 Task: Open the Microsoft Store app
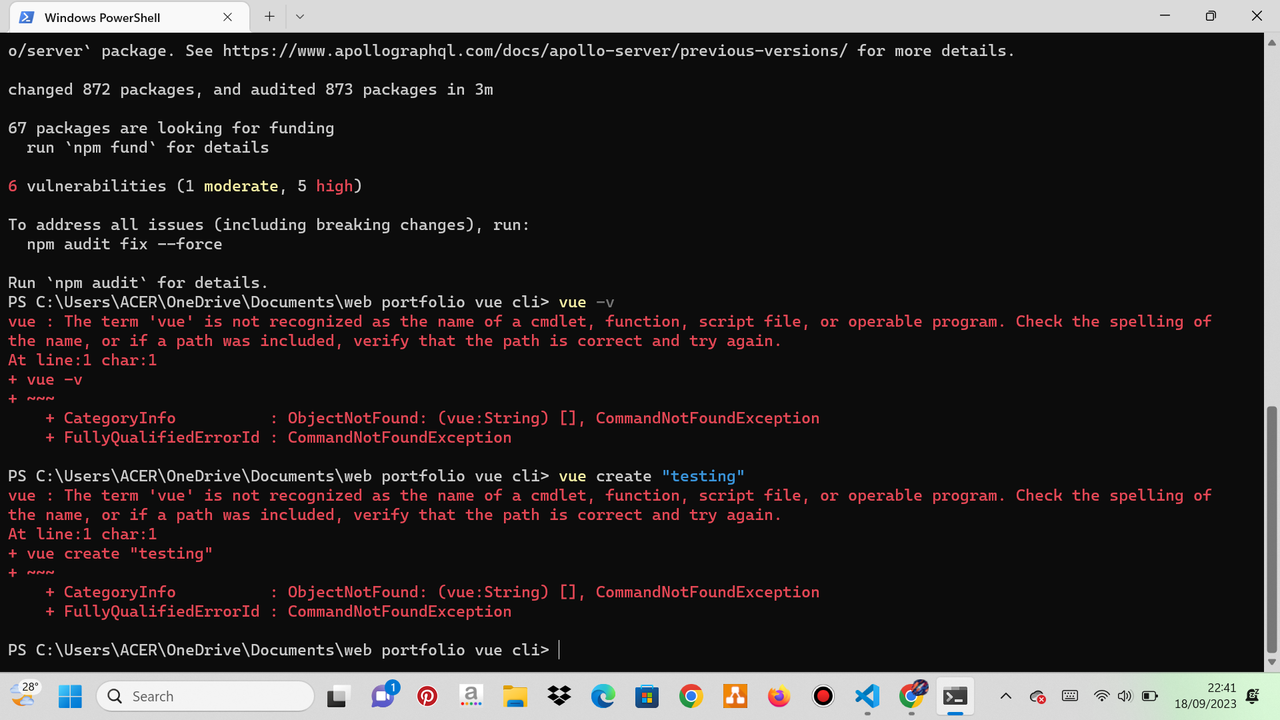click(647, 695)
